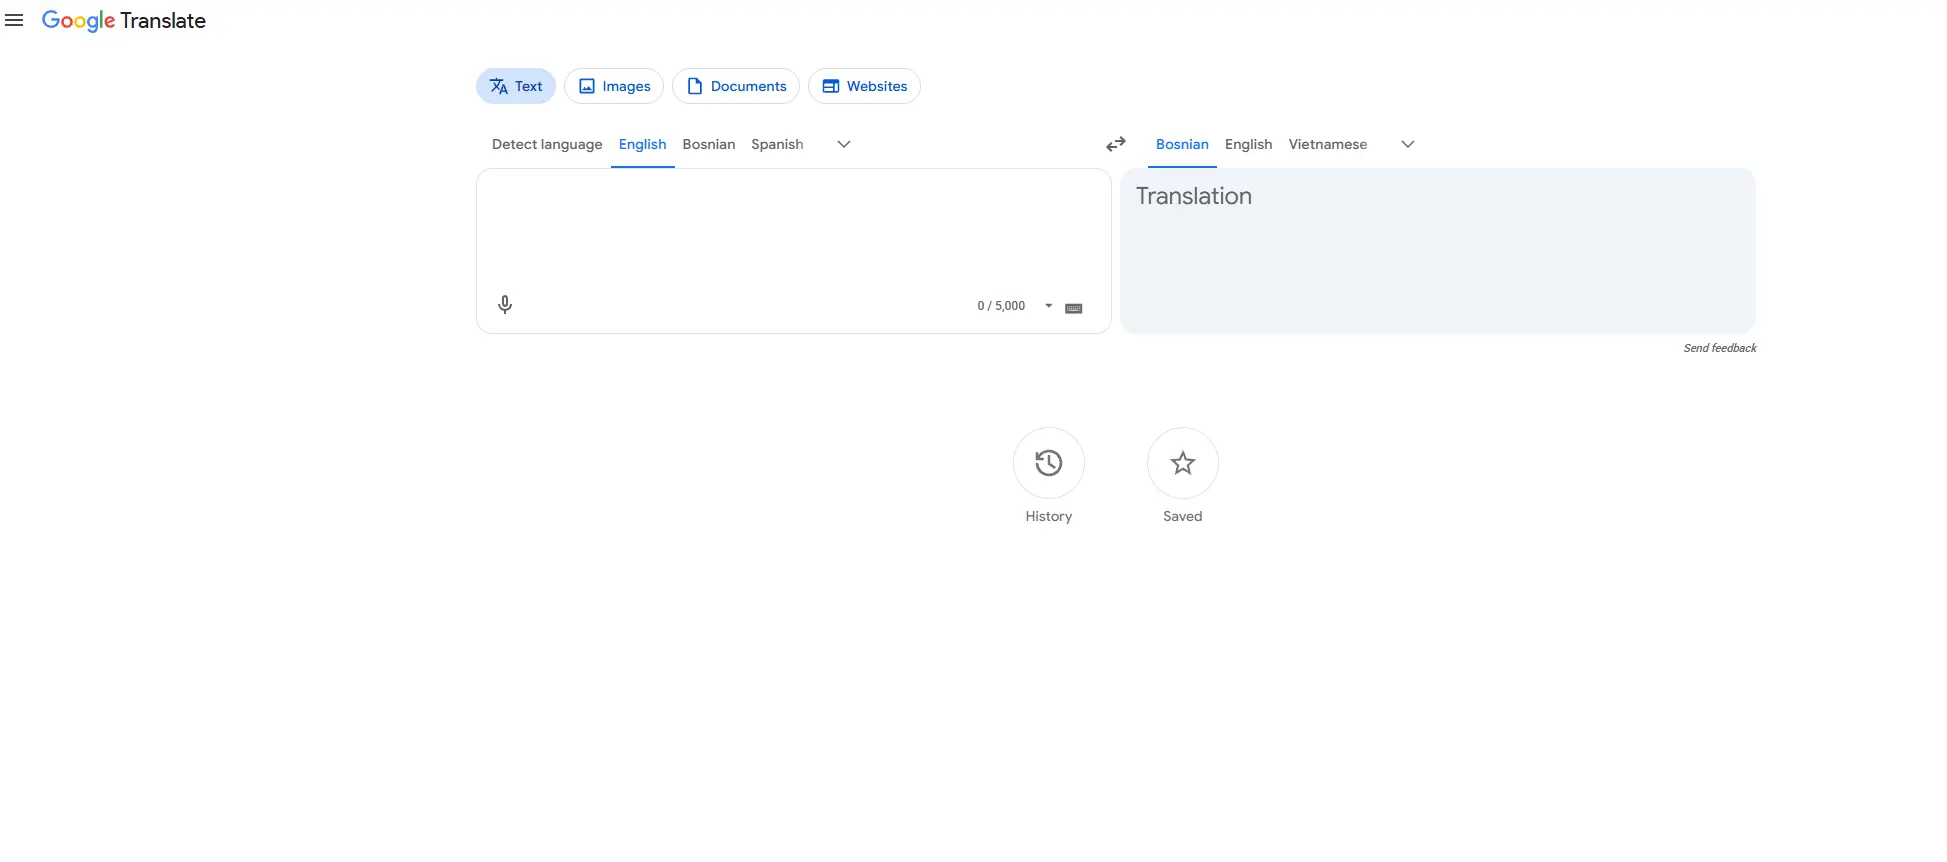Choose Detect language as source
The image size is (1947, 862).
547,144
